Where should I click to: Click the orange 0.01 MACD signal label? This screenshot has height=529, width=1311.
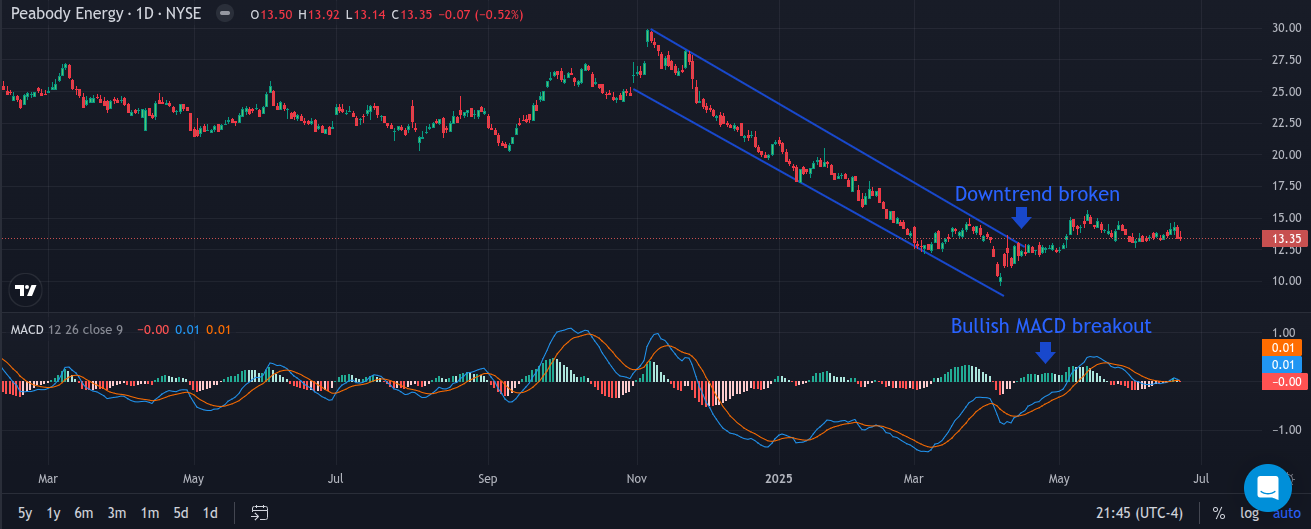pyautogui.click(x=1284, y=346)
